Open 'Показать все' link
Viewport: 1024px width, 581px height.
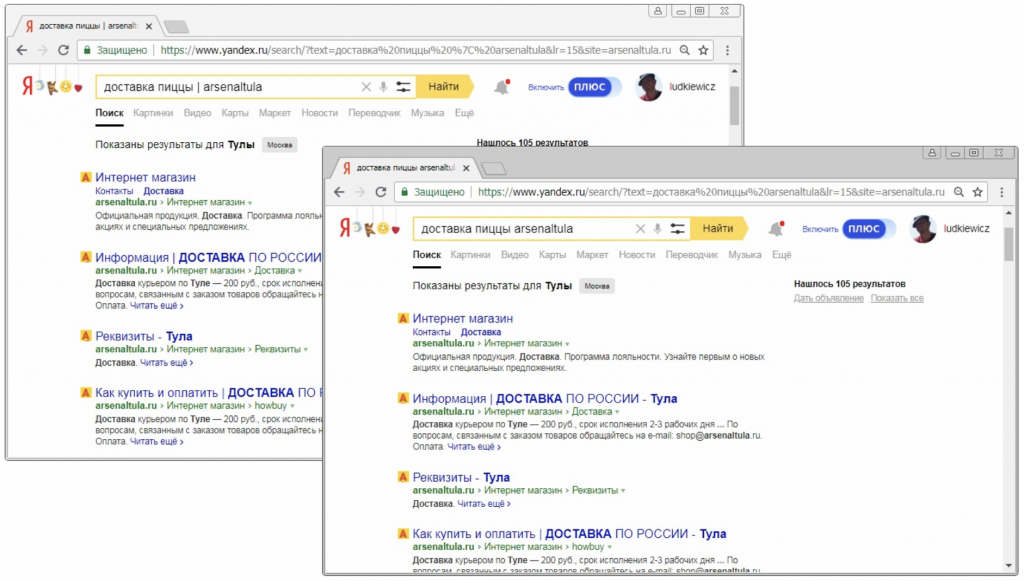click(x=897, y=298)
